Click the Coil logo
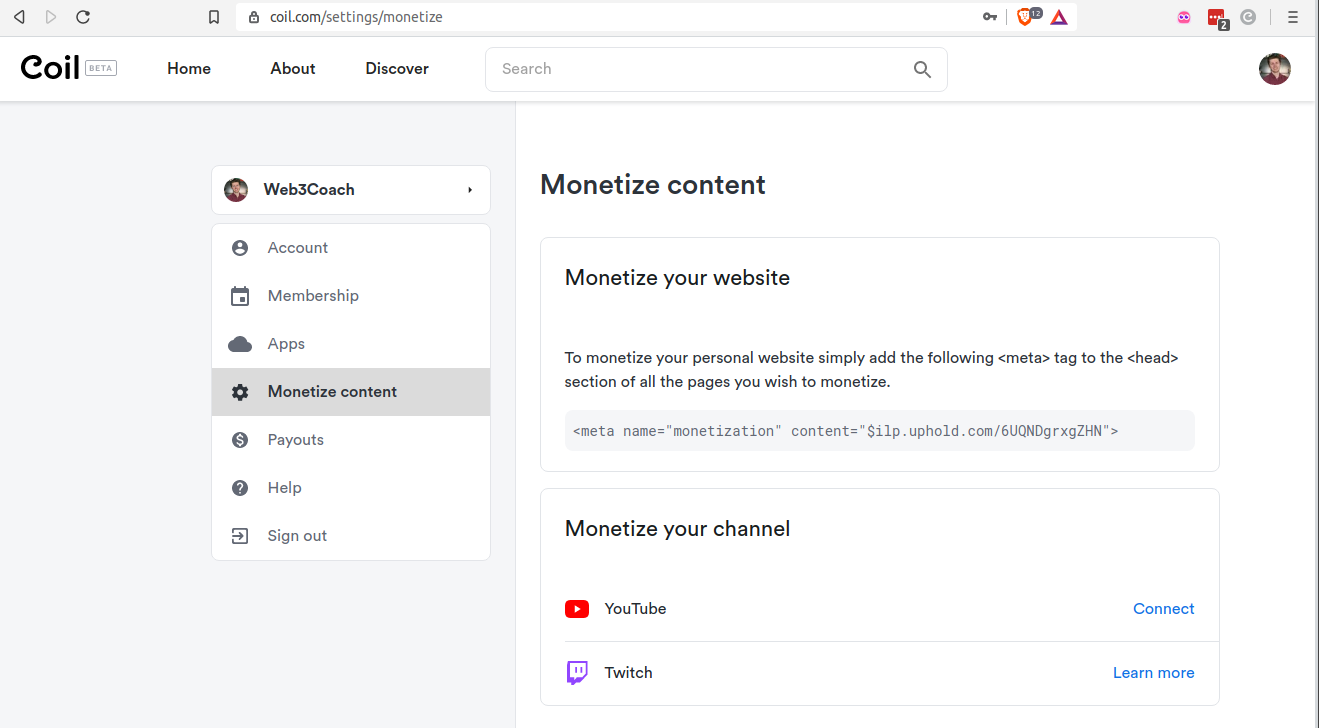The image size is (1319, 728). (50, 68)
